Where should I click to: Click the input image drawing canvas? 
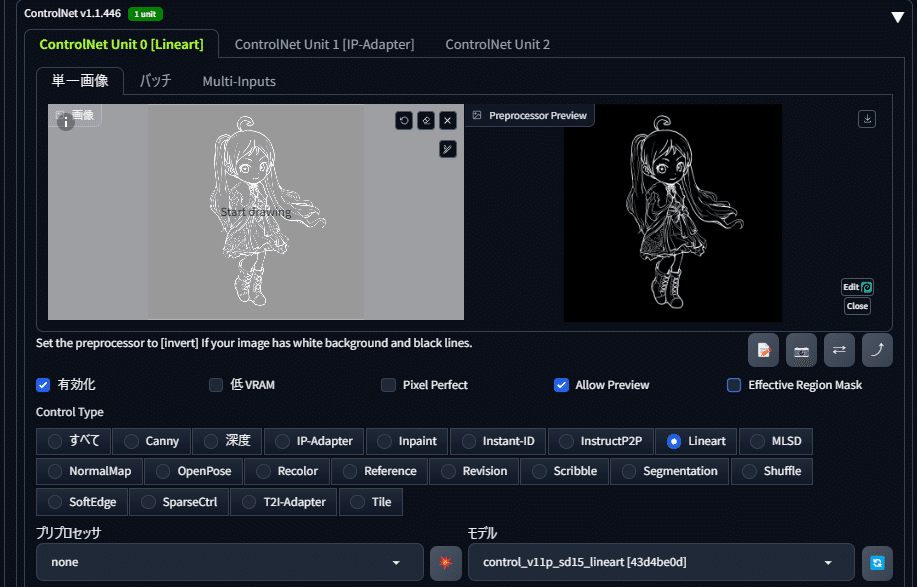coord(256,212)
